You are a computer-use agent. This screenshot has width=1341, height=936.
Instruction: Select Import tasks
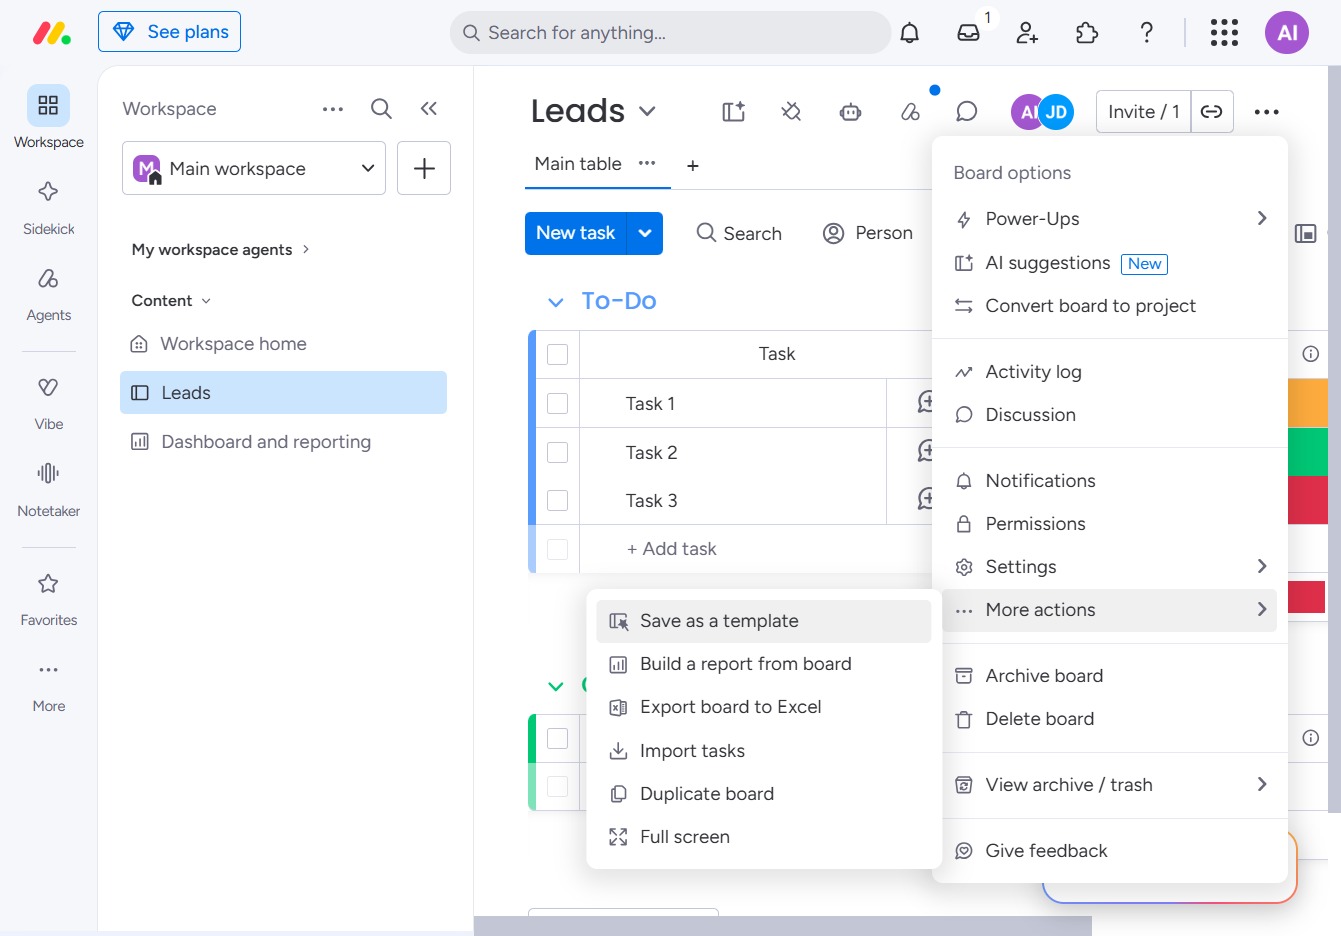click(x=764, y=751)
